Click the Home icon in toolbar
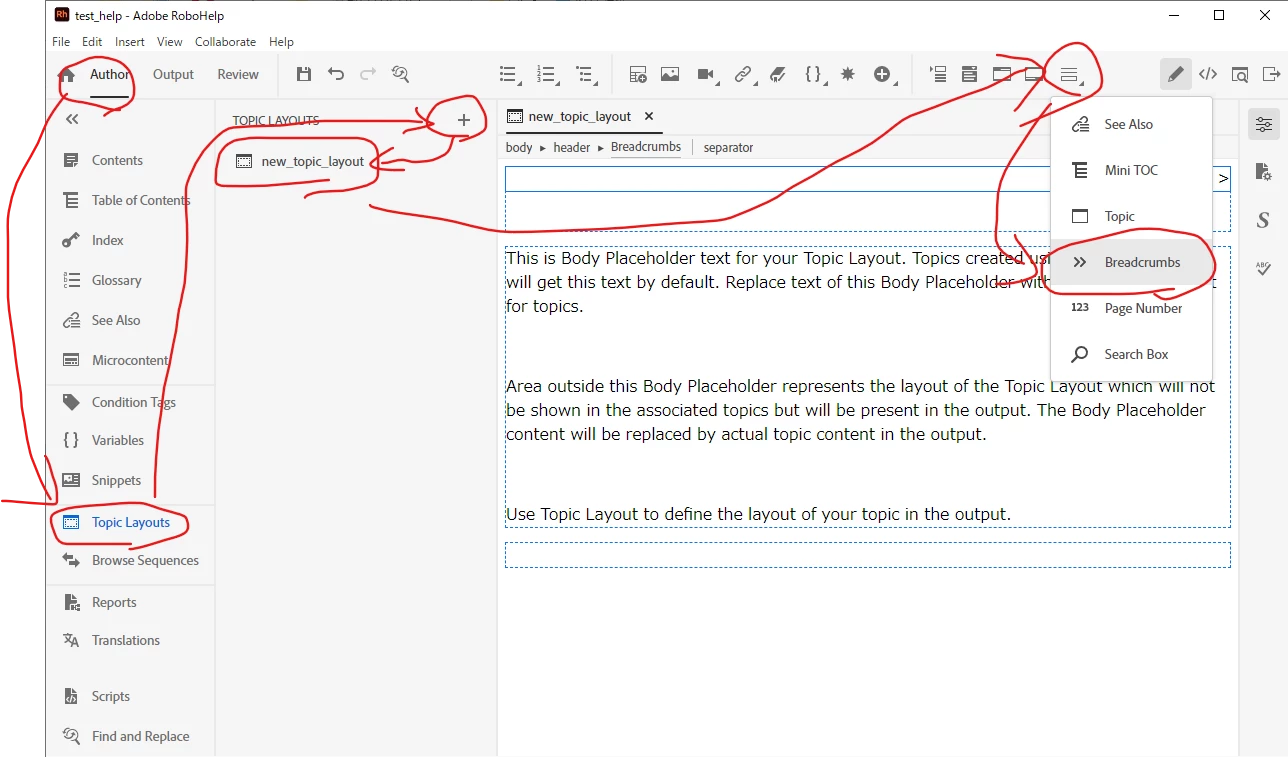Screen dimensions: 1288x757 (x=67, y=75)
